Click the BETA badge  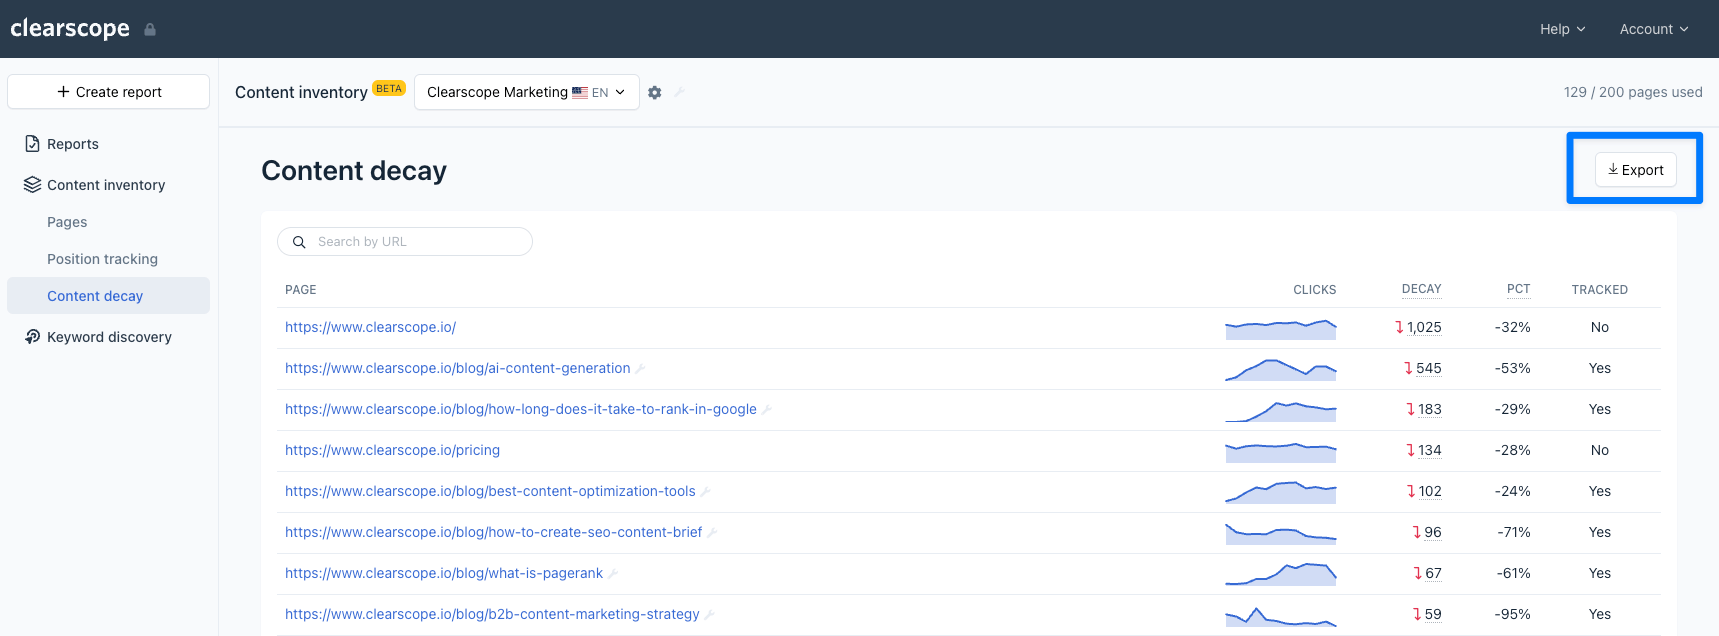point(389,88)
